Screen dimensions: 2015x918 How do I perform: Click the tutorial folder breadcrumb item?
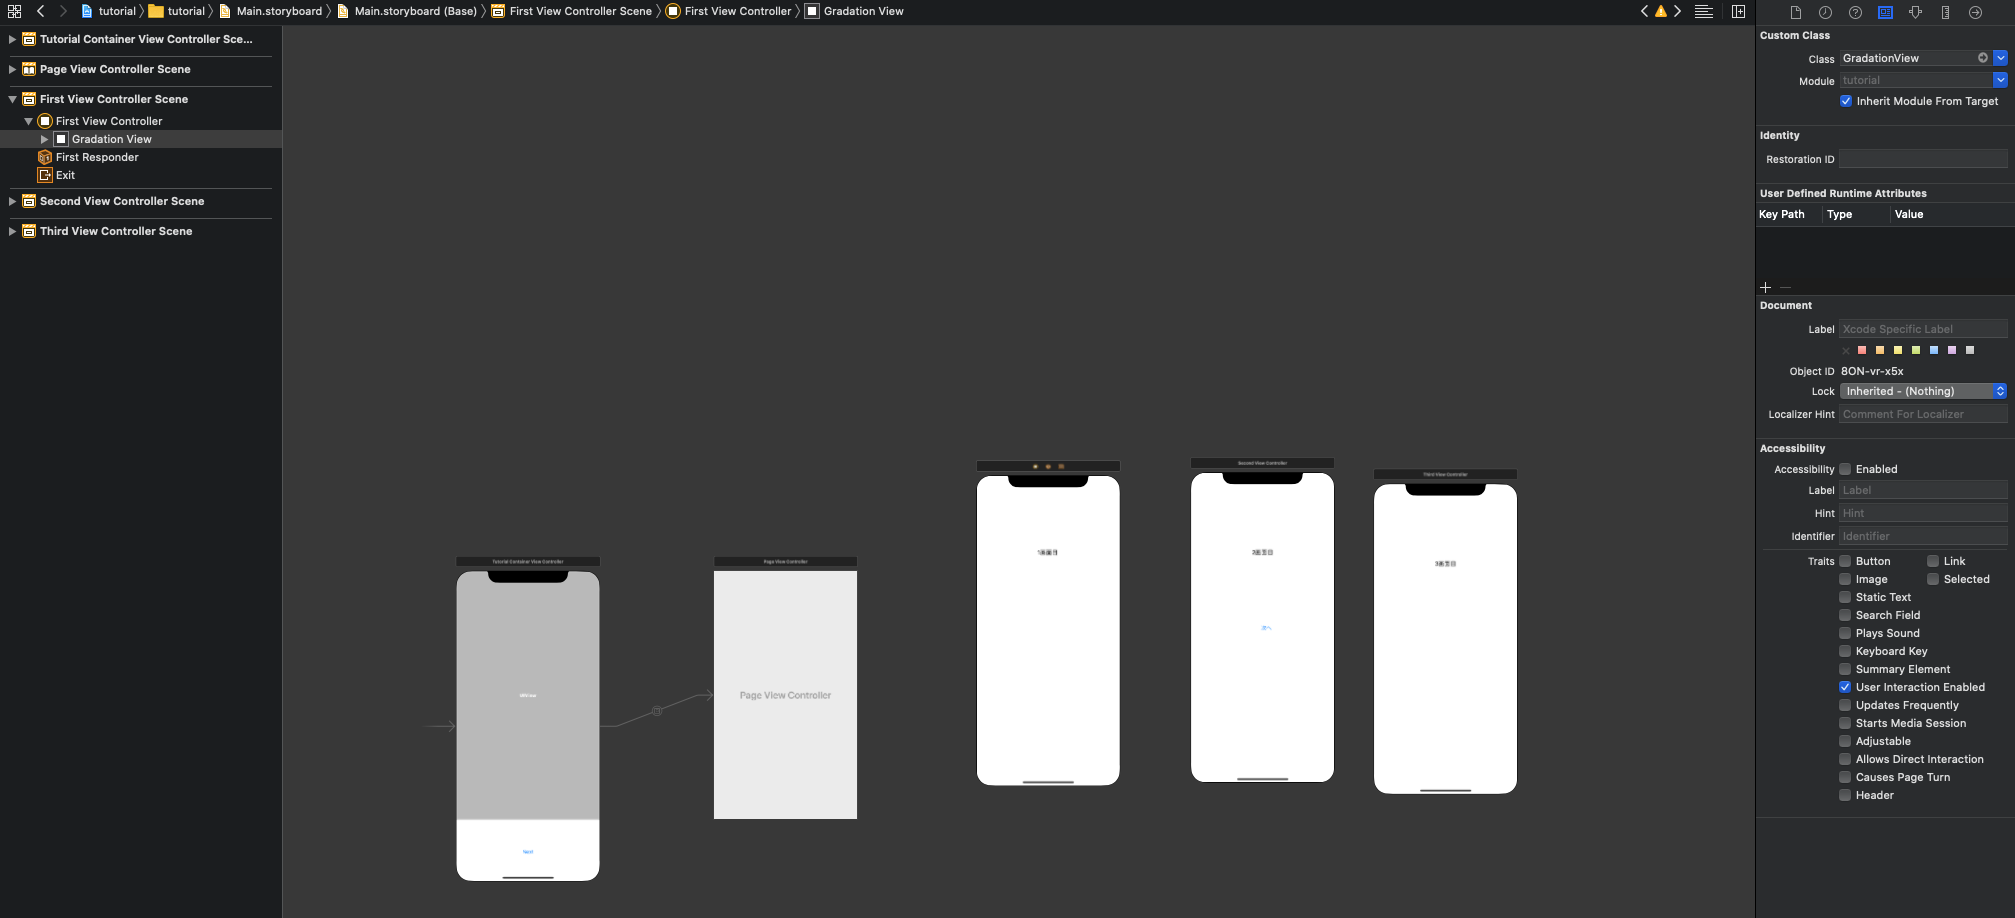tap(177, 11)
